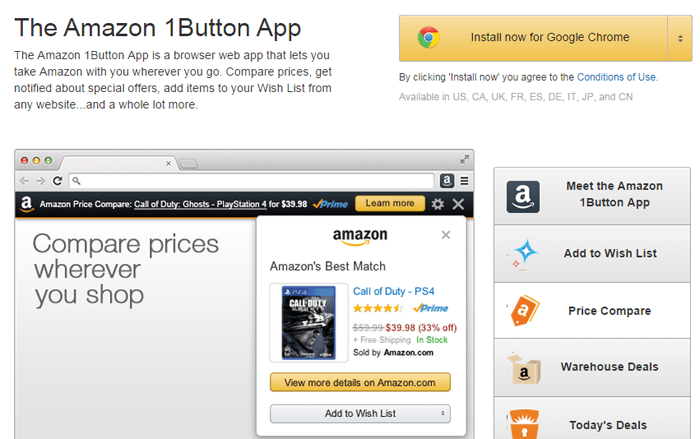The width and height of the screenshot is (700, 439).
Task: Click the Amazon 1Button extension icon
Action: (448, 181)
